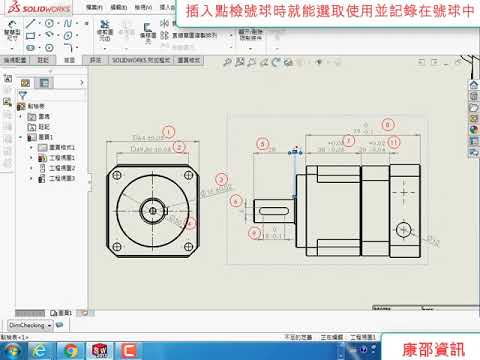
Task: Select the root drawing node in tree
Action: pyautogui.click(x=31, y=106)
